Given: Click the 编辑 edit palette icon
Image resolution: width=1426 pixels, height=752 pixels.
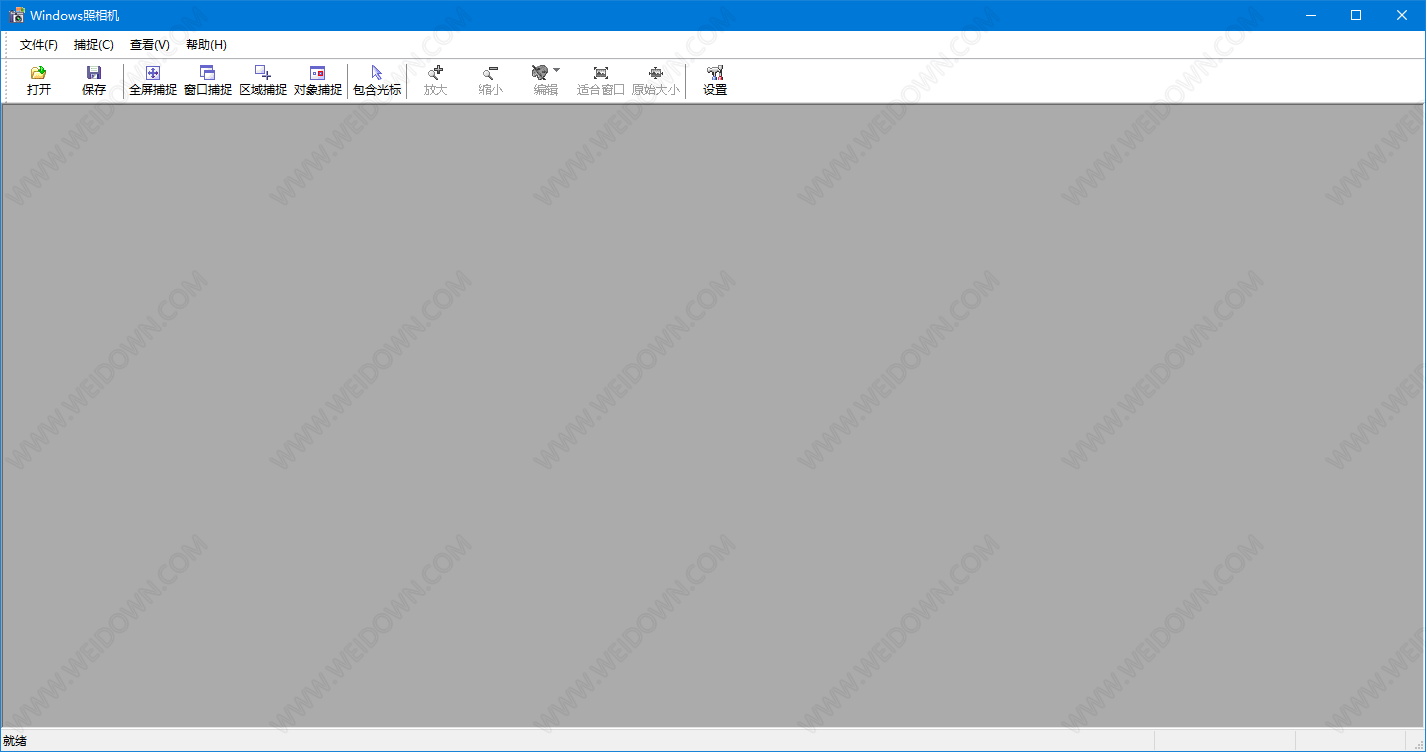Looking at the screenshot, I should pos(540,72).
